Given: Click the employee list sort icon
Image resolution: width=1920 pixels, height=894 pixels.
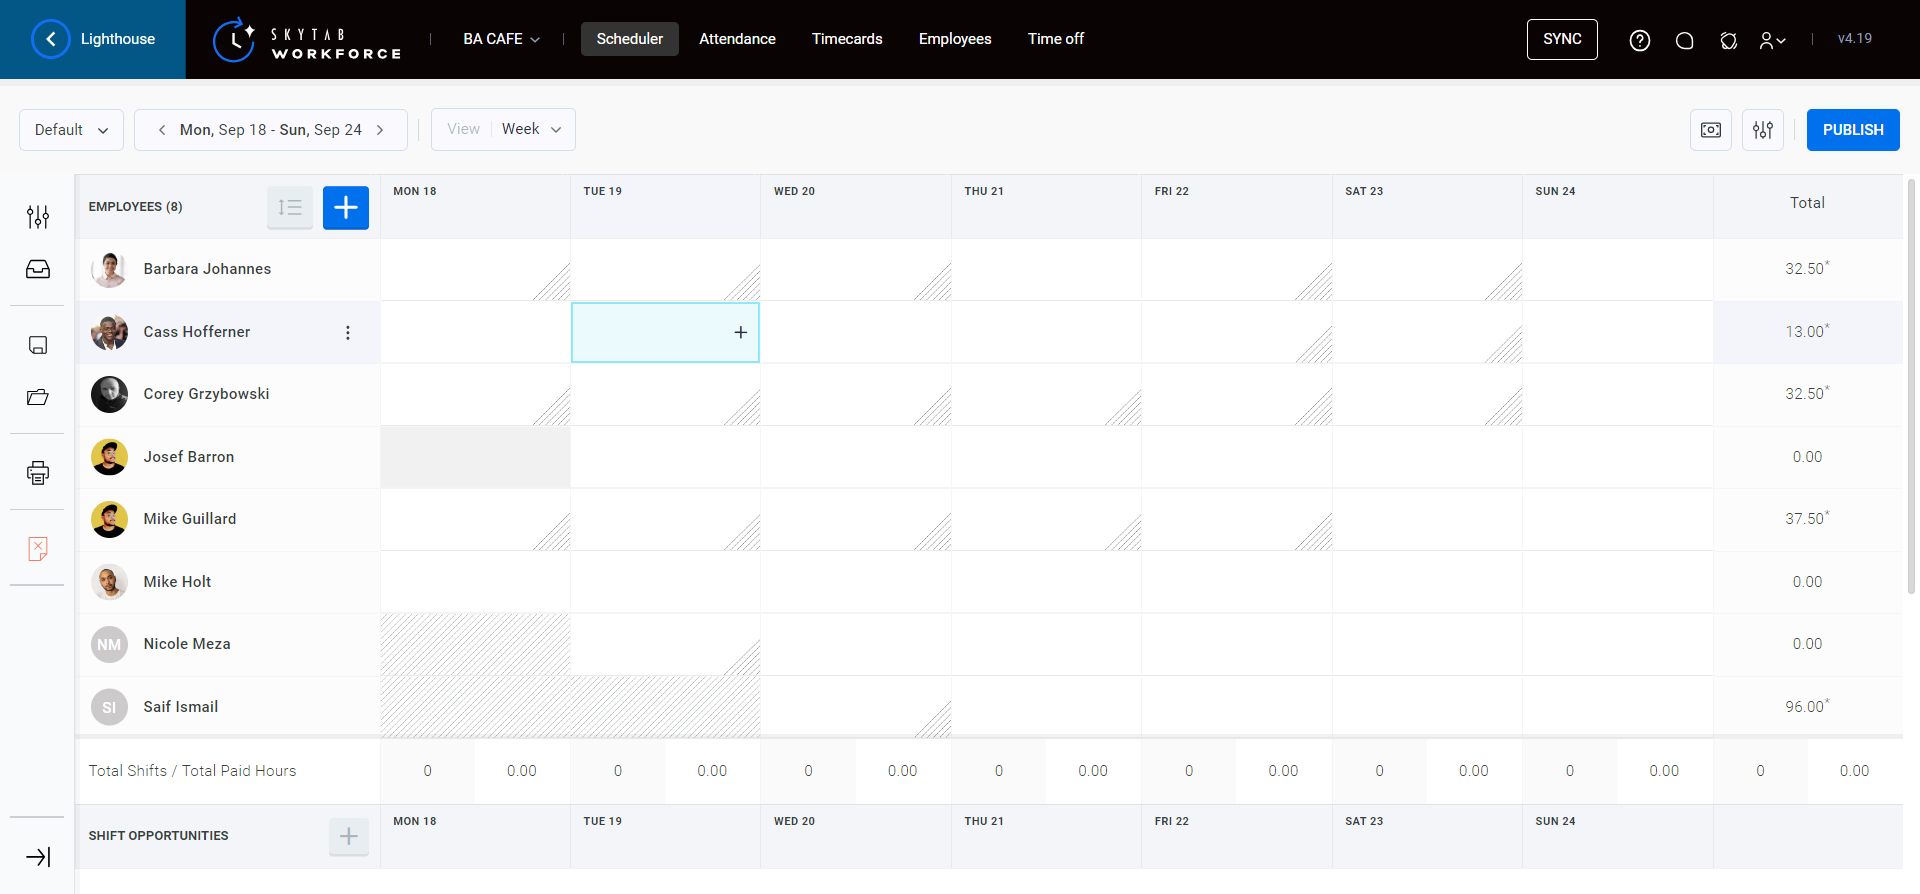Looking at the screenshot, I should tap(290, 208).
